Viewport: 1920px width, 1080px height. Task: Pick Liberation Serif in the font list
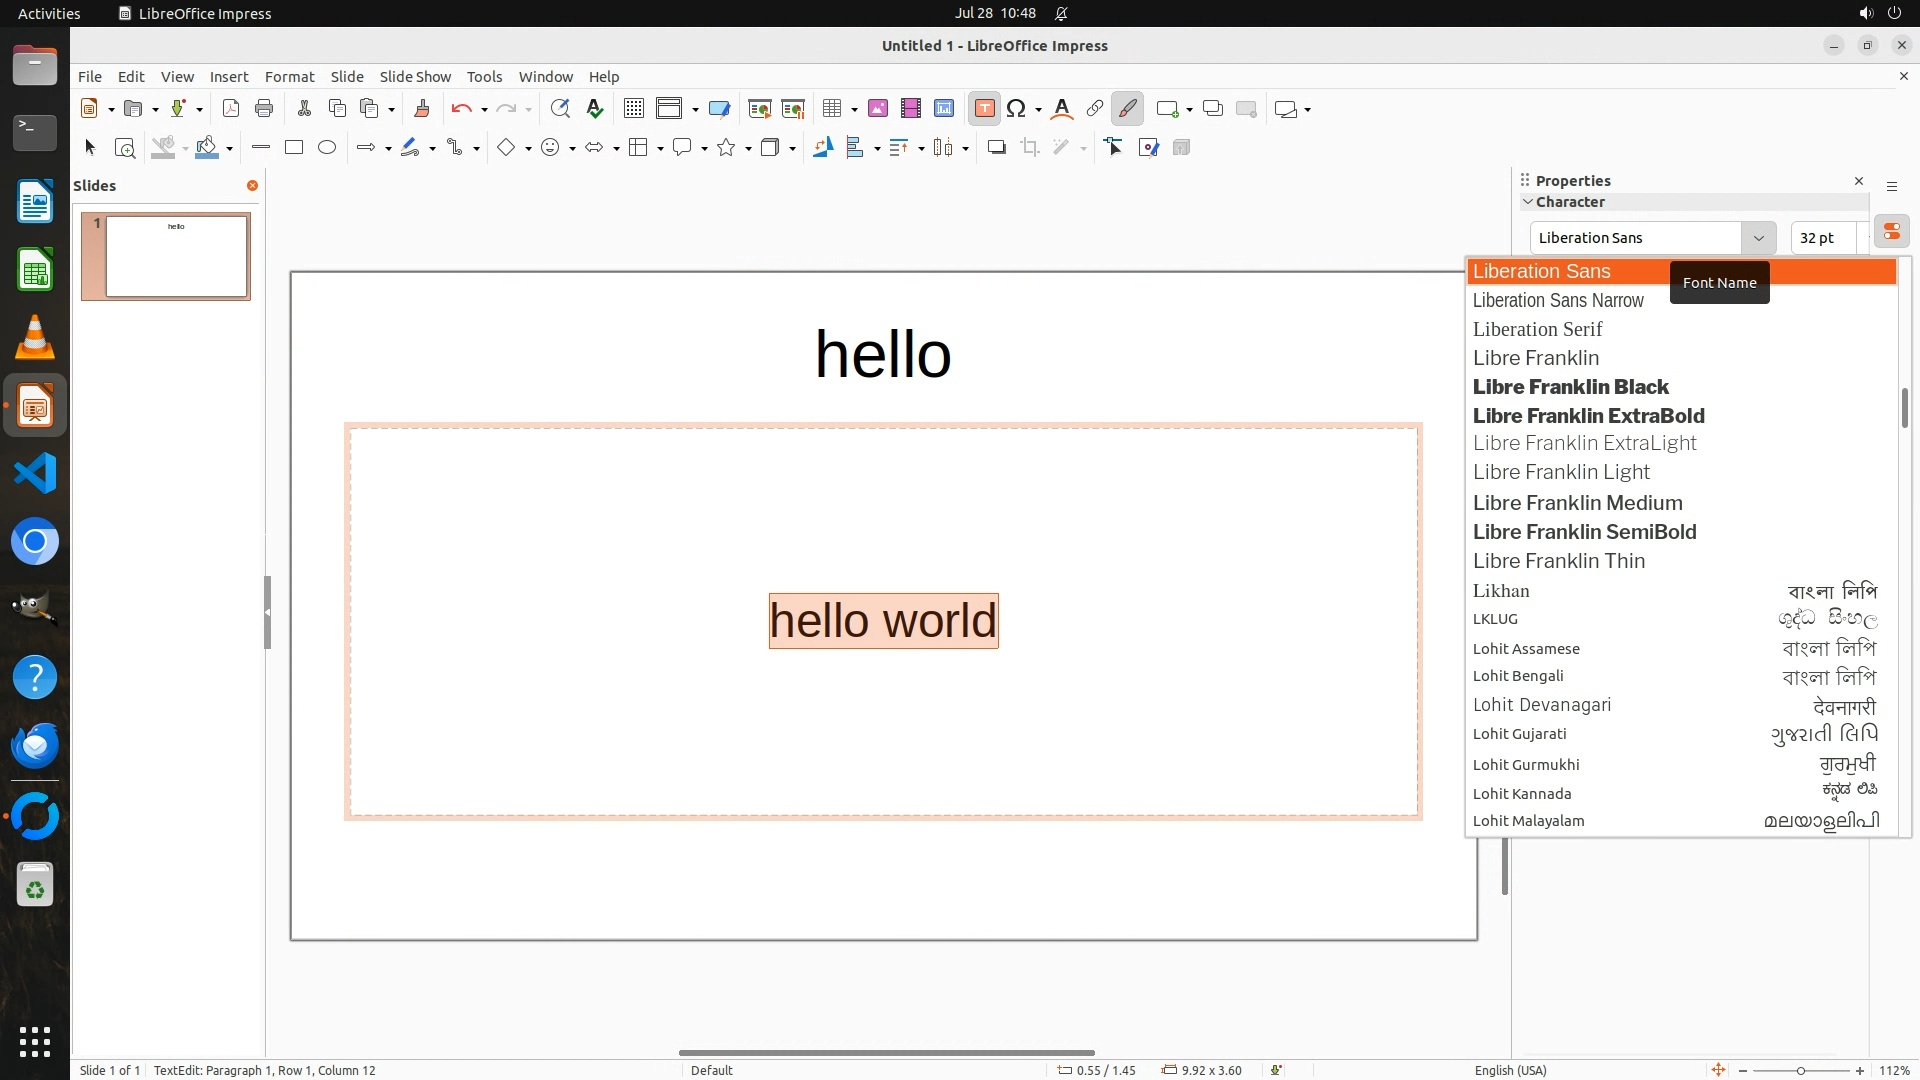(1537, 330)
